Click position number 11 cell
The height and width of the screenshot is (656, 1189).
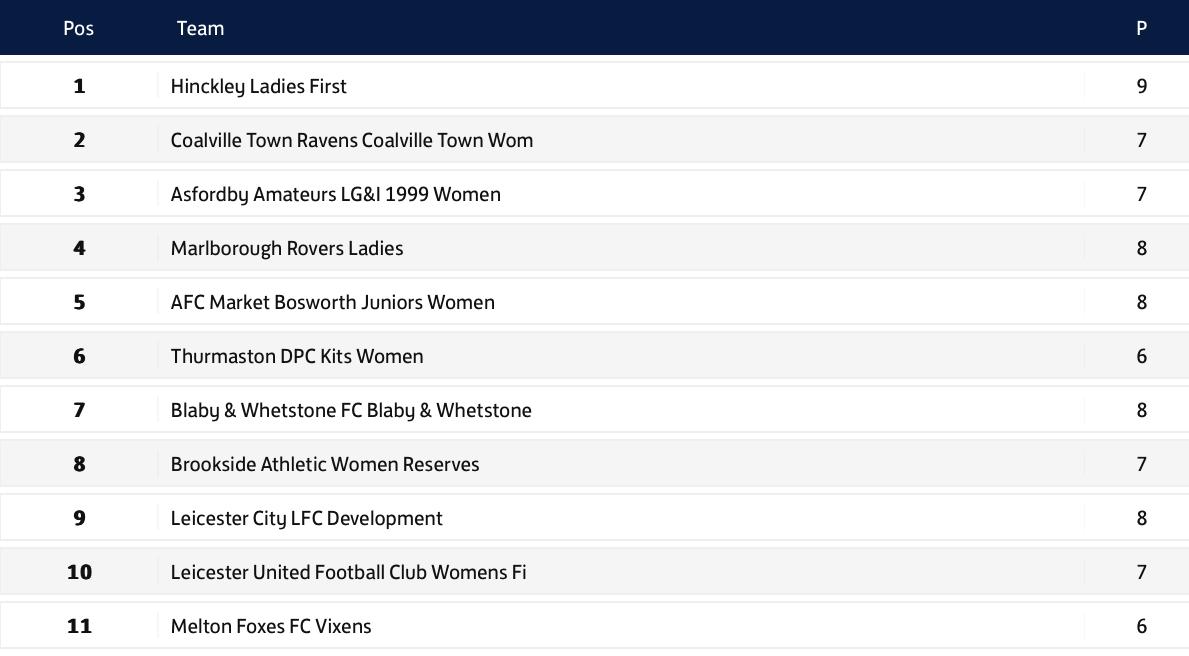[79, 626]
